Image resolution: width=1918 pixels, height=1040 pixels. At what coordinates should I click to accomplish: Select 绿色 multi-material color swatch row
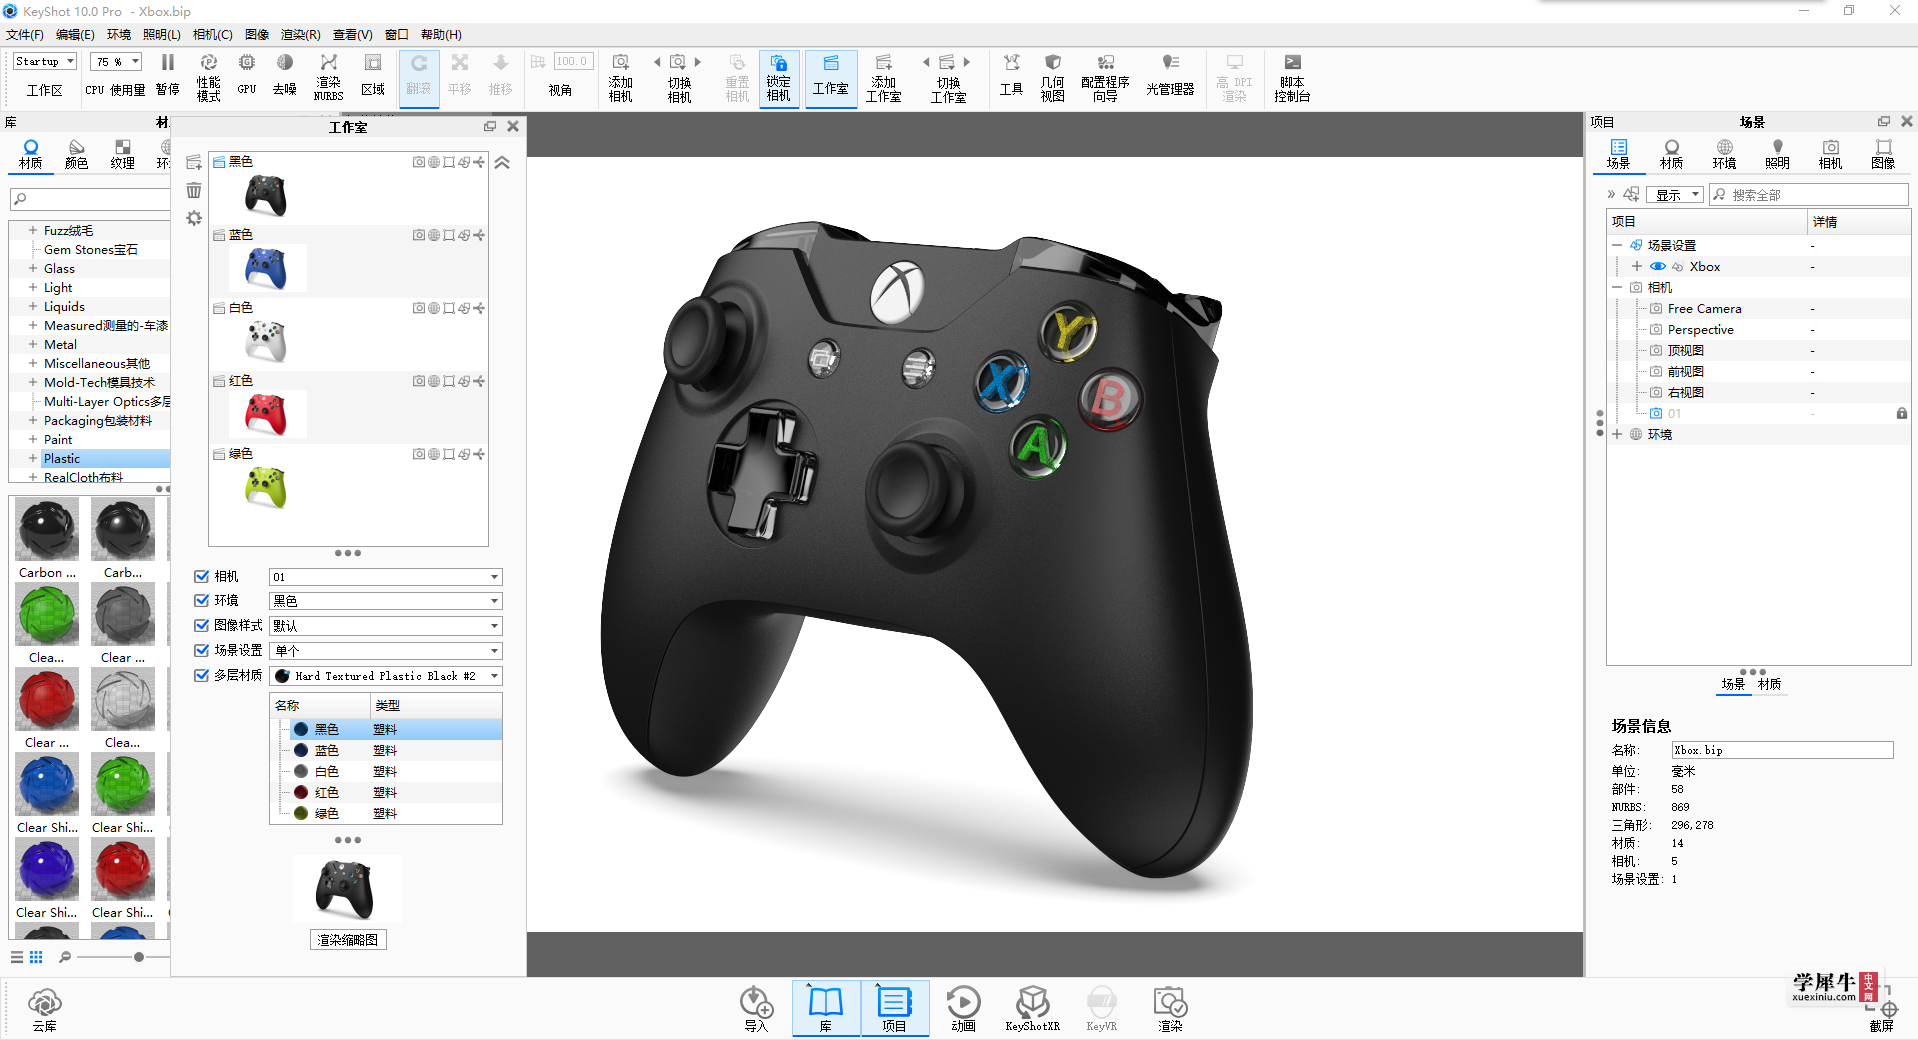386,813
